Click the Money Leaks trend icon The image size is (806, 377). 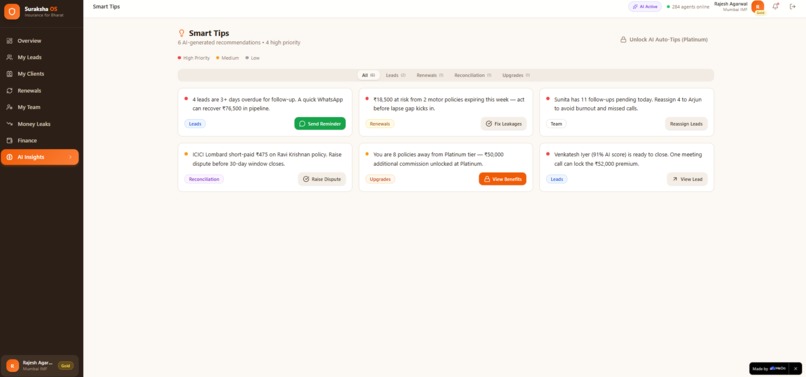point(9,124)
